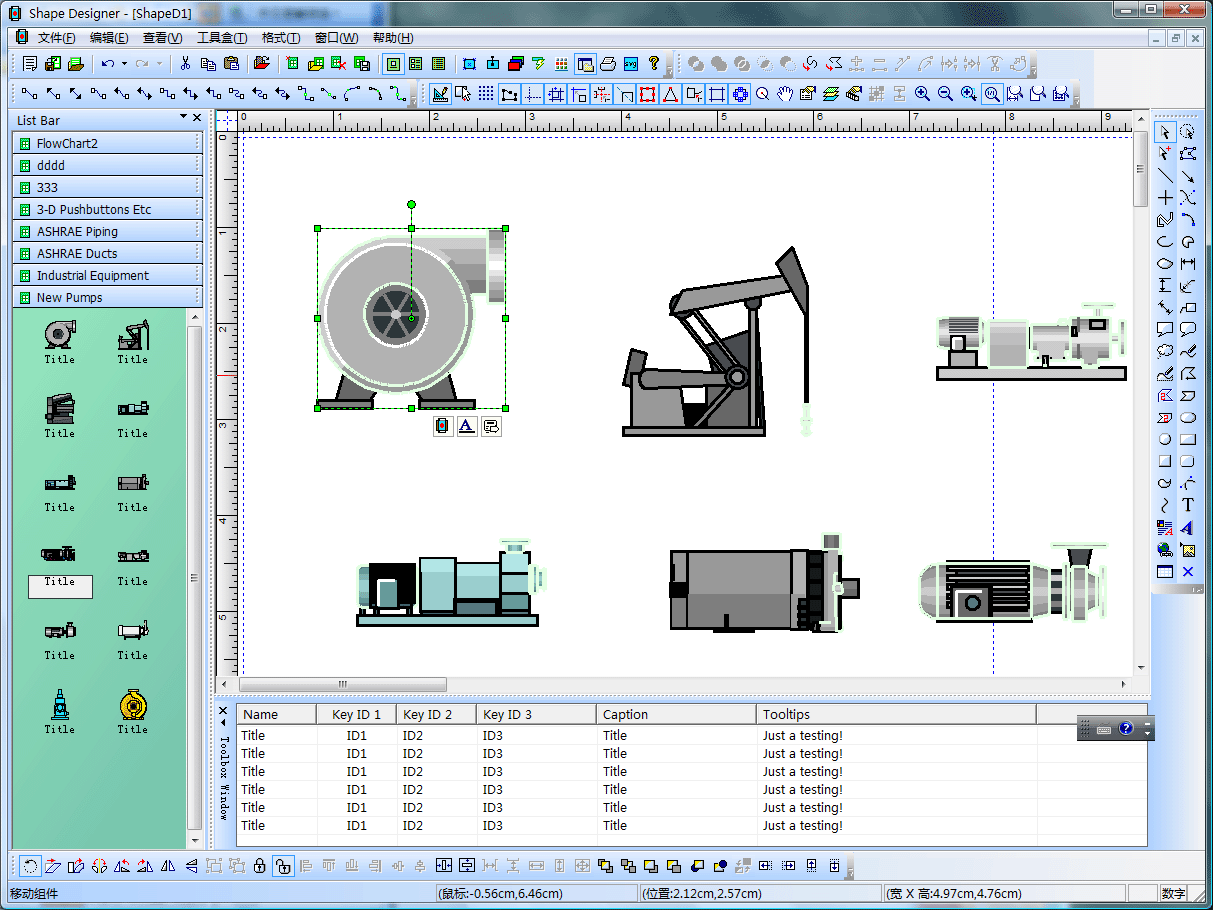
Task: Select the arrow pointer selection tool
Action: click(1165, 132)
